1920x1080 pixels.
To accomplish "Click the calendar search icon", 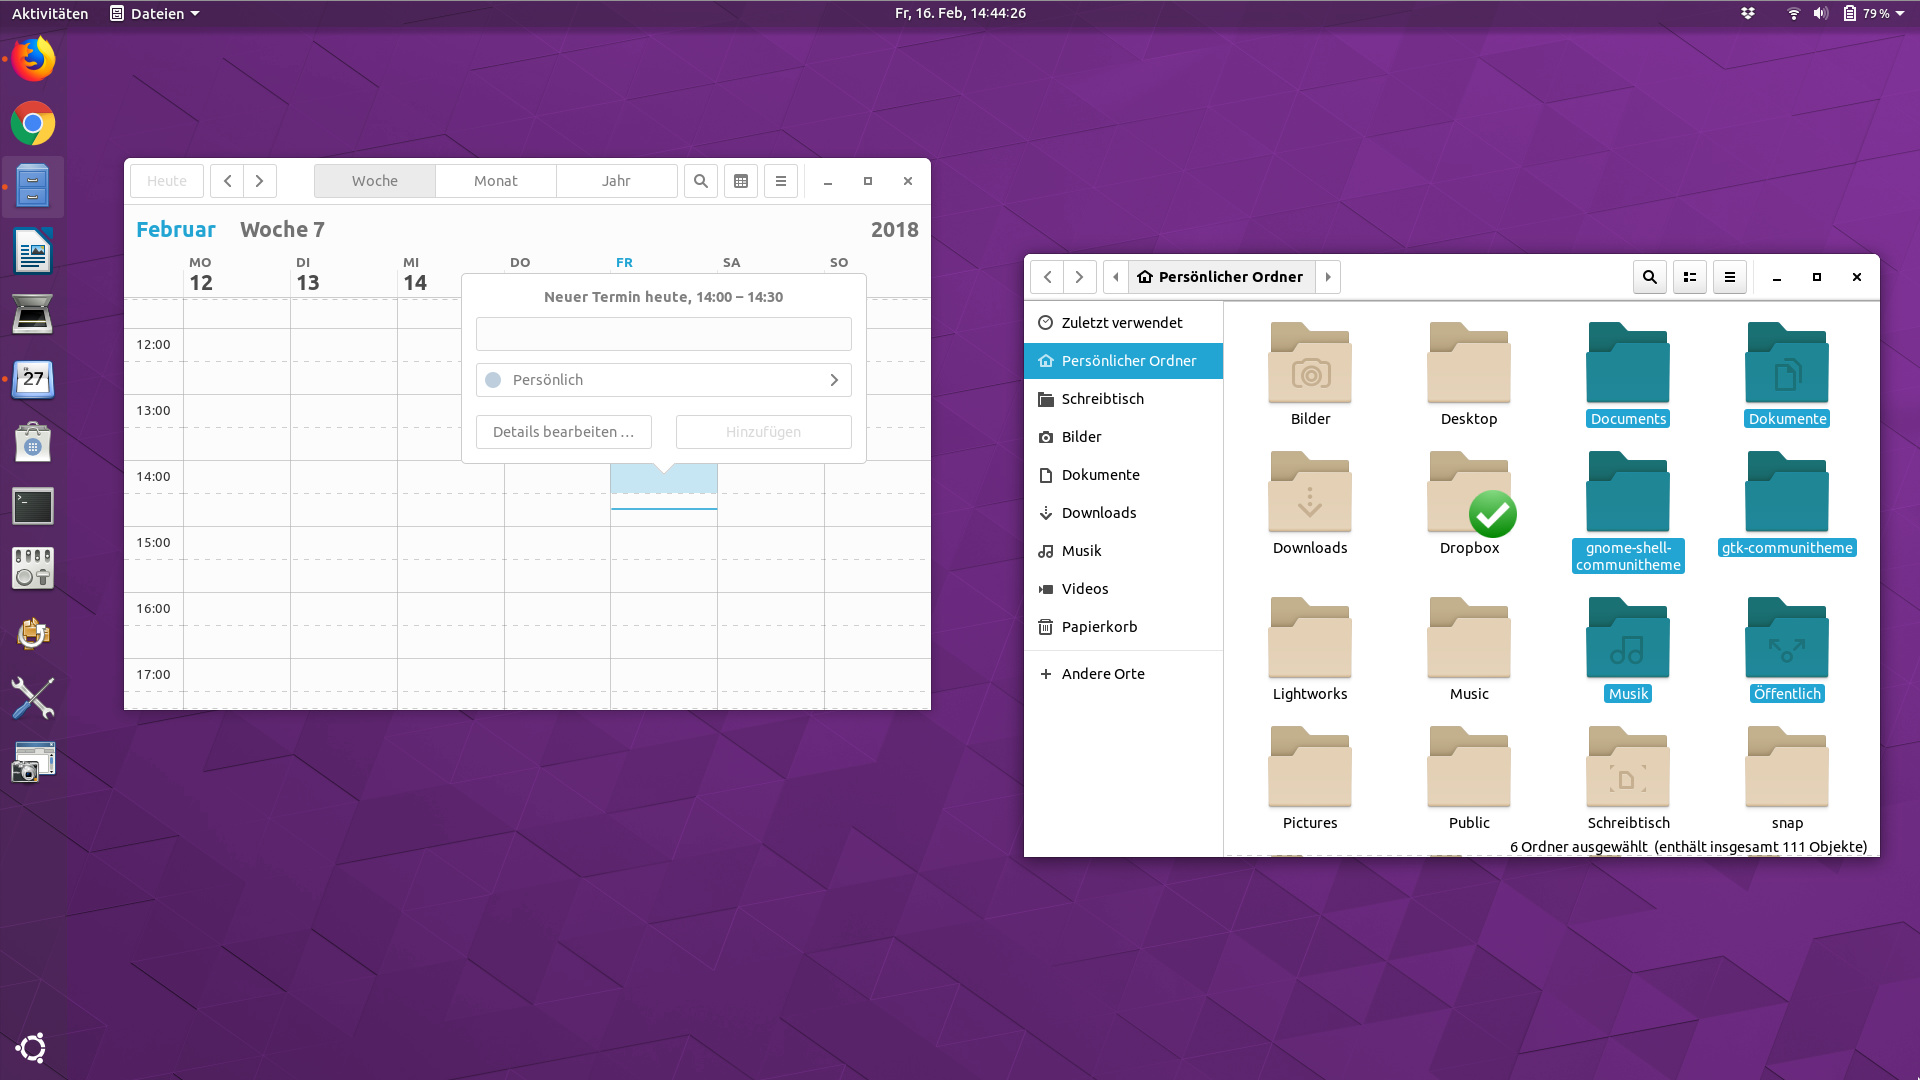I will point(700,181).
